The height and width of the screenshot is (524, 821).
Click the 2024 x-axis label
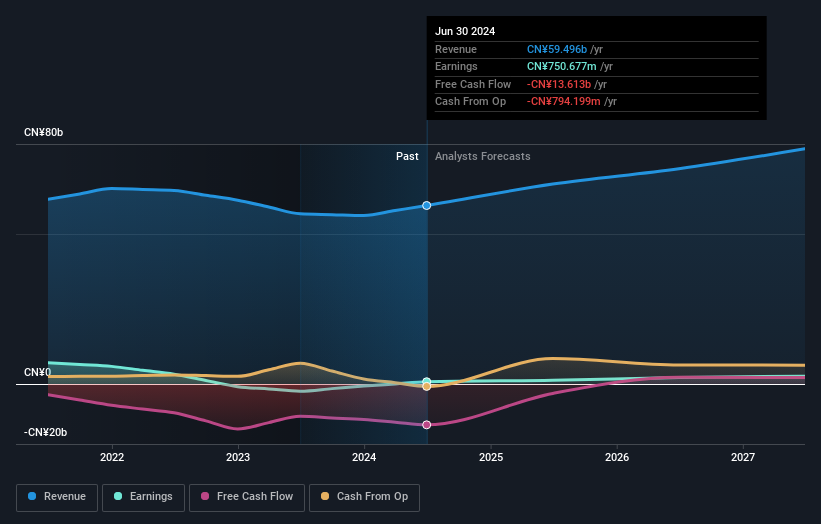[x=364, y=458]
